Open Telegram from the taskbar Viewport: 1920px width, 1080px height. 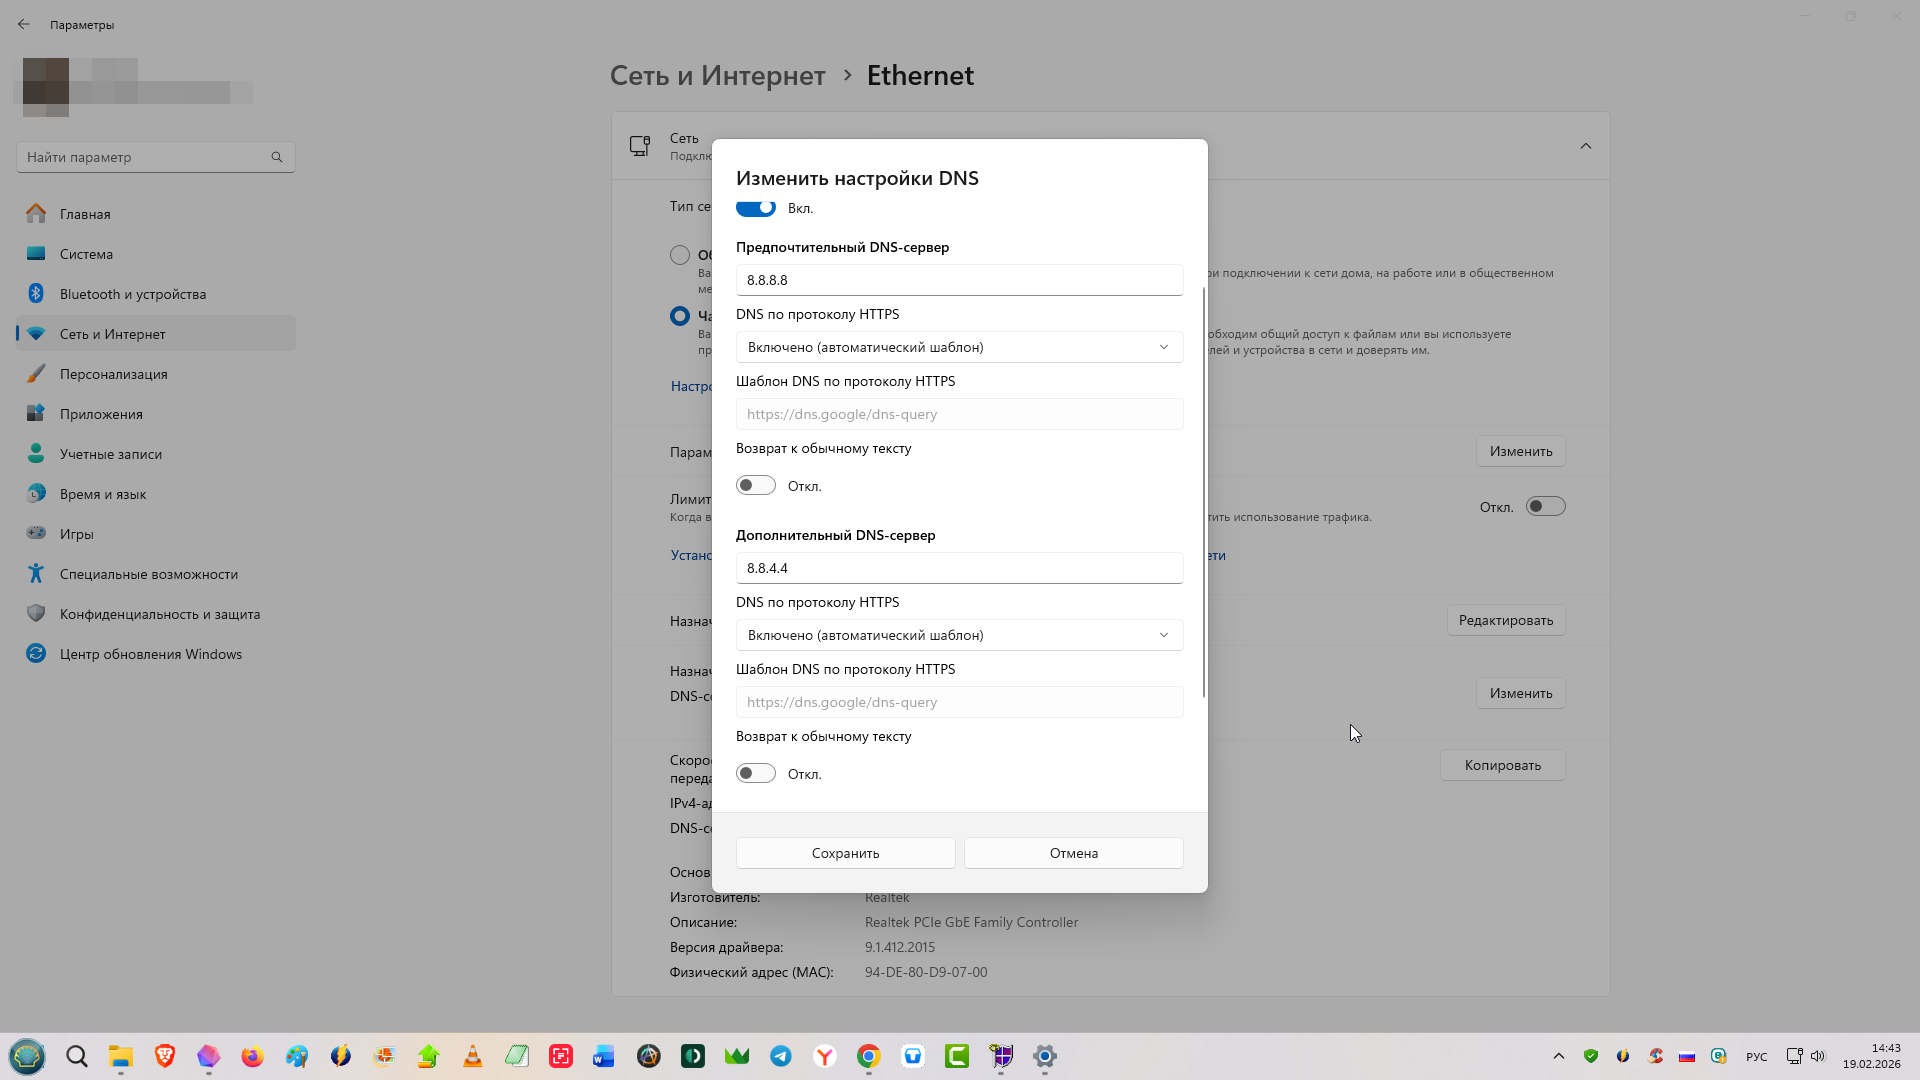click(x=781, y=1056)
